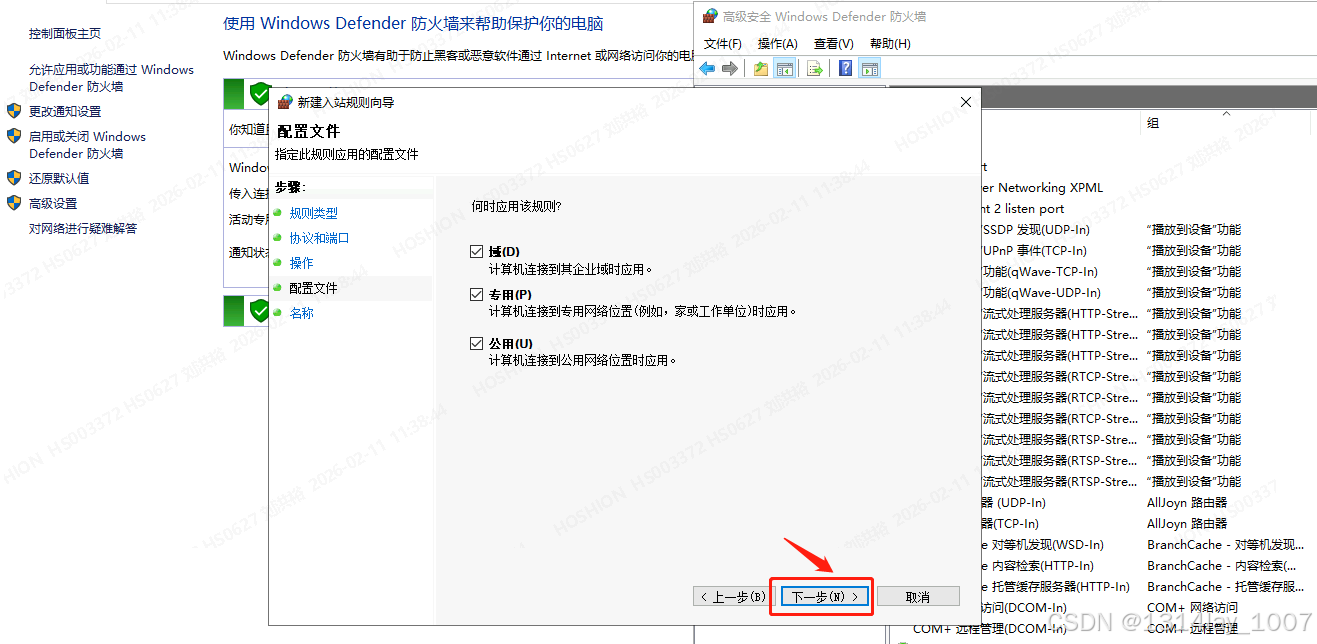The height and width of the screenshot is (644, 1317).
Task: Toggle the 域(D) checkbox
Action: pos(477,251)
